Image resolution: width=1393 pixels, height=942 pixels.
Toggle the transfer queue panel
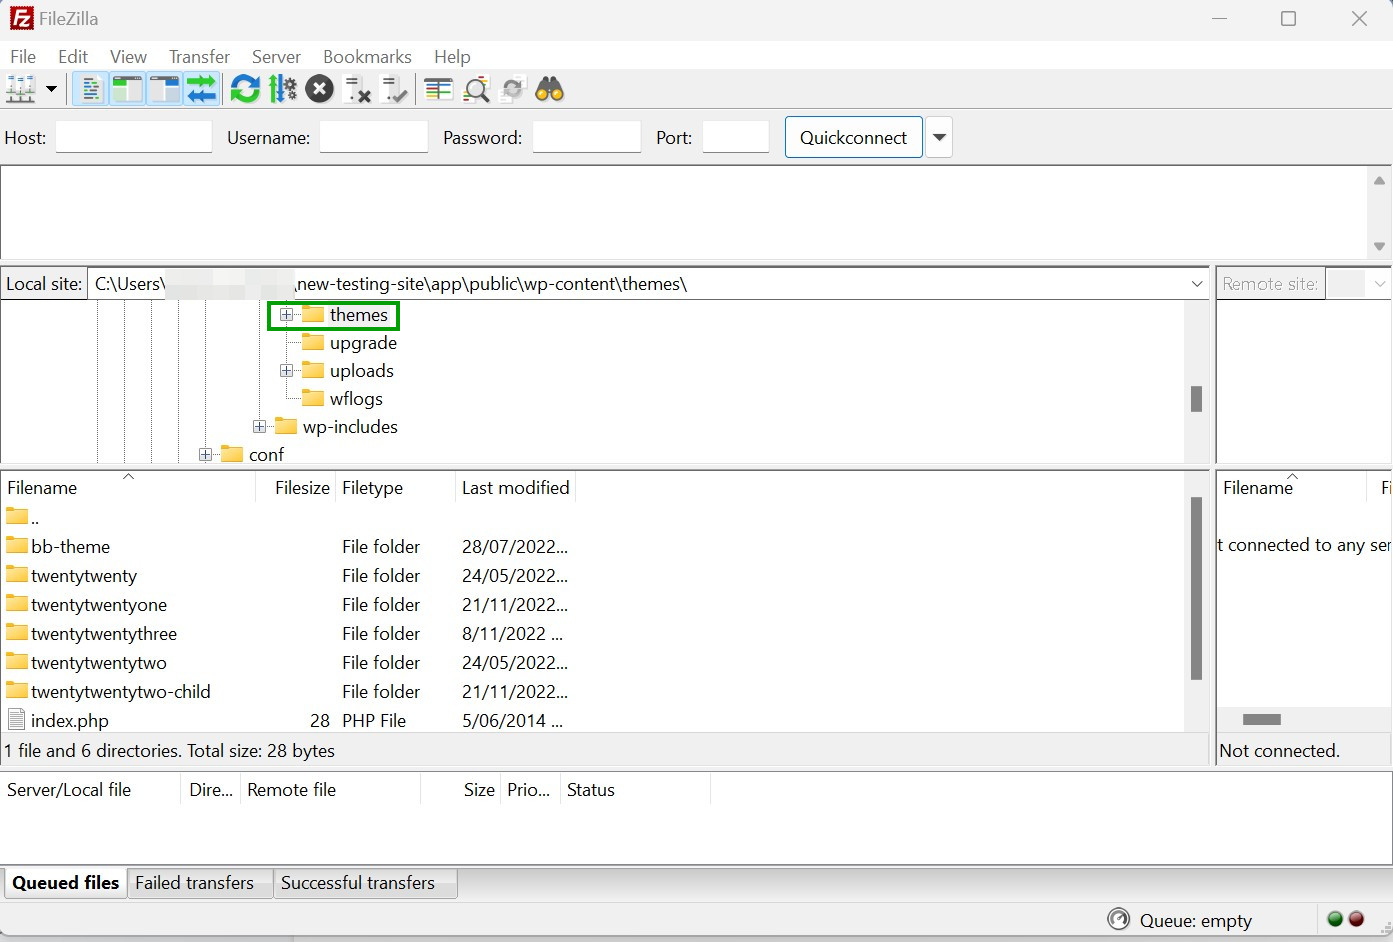[x=202, y=89]
